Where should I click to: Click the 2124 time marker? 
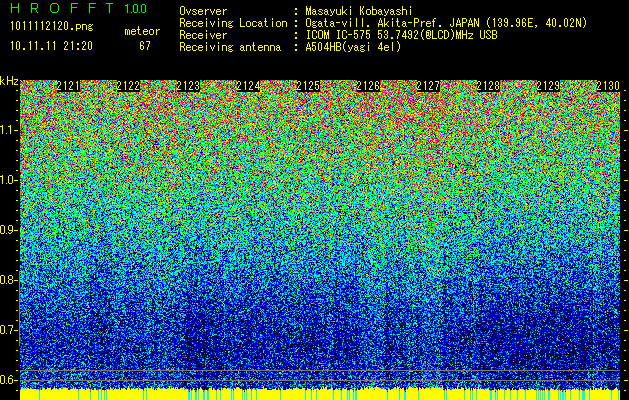[248, 86]
